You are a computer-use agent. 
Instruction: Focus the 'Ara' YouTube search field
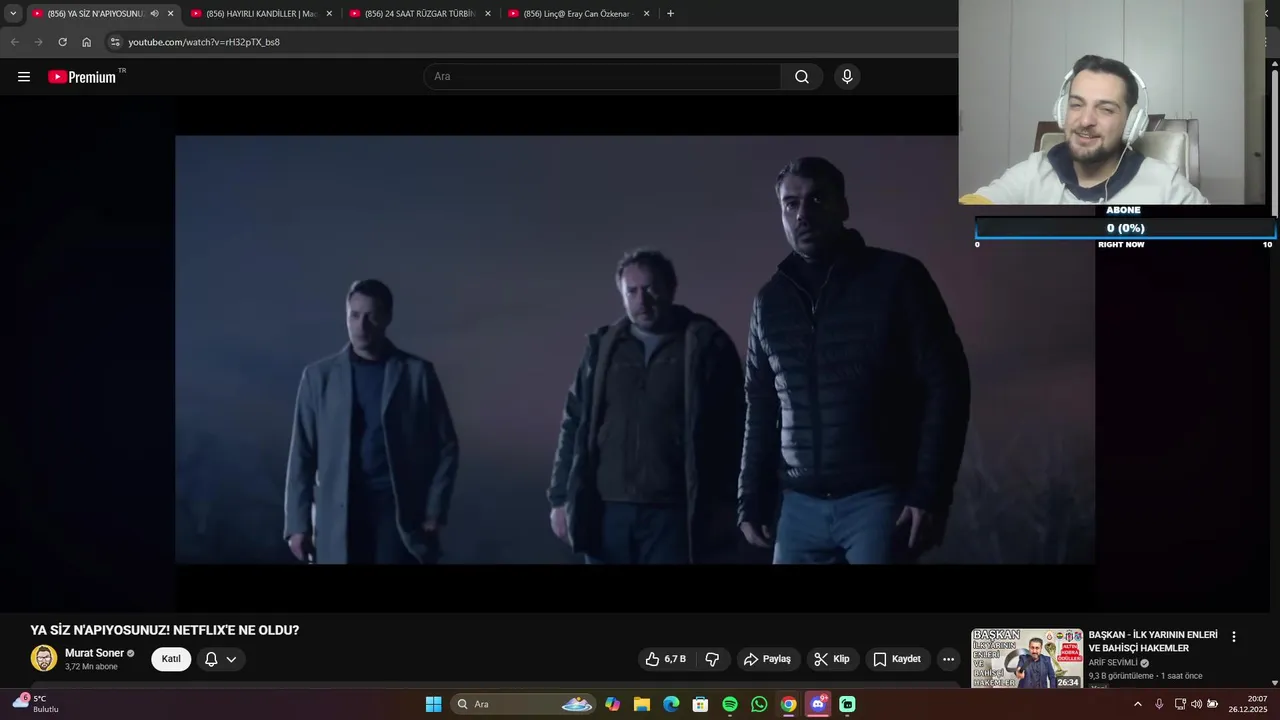(603, 77)
